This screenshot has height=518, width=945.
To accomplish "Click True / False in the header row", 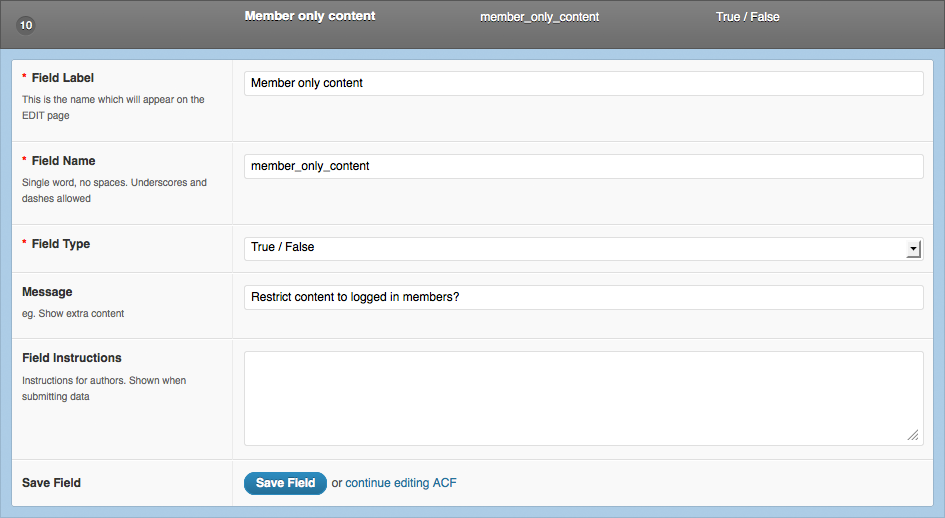I will tap(747, 17).
